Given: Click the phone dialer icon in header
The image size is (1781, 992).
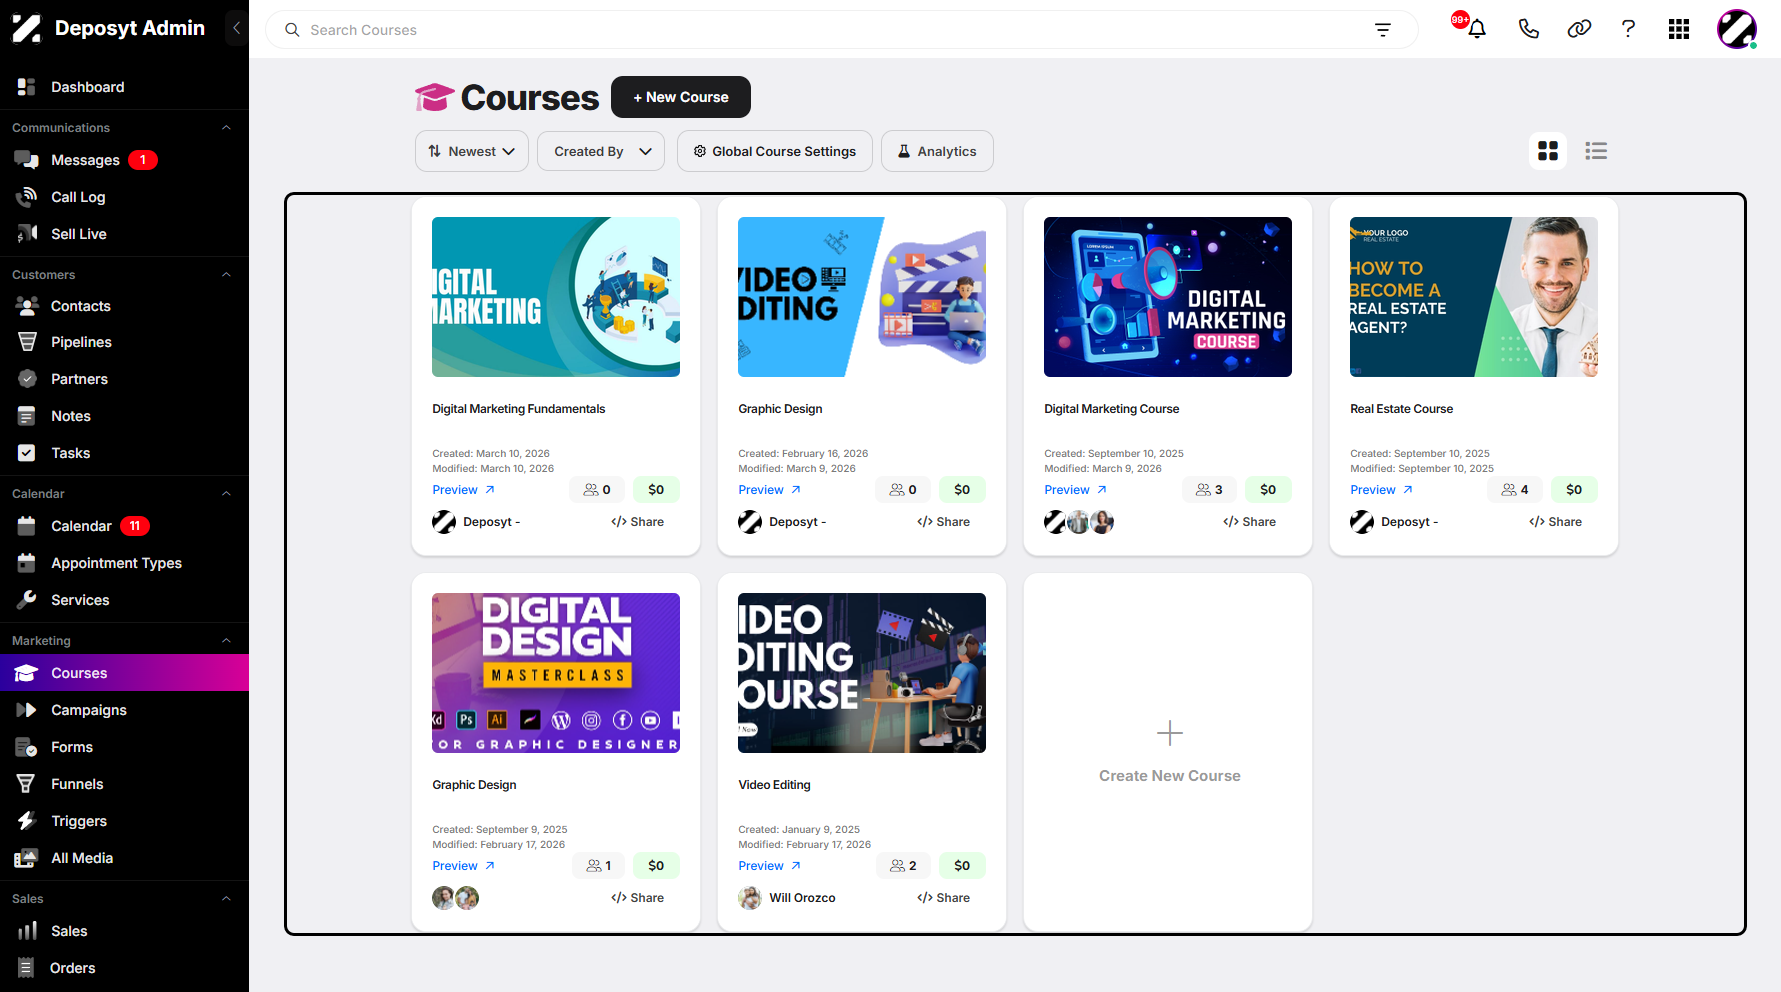Looking at the screenshot, I should click(x=1528, y=29).
